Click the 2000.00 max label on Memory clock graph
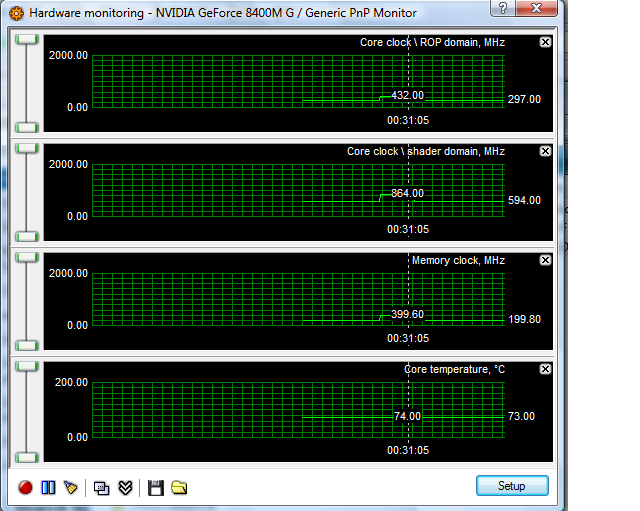The height and width of the screenshot is (511, 640). point(68,273)
